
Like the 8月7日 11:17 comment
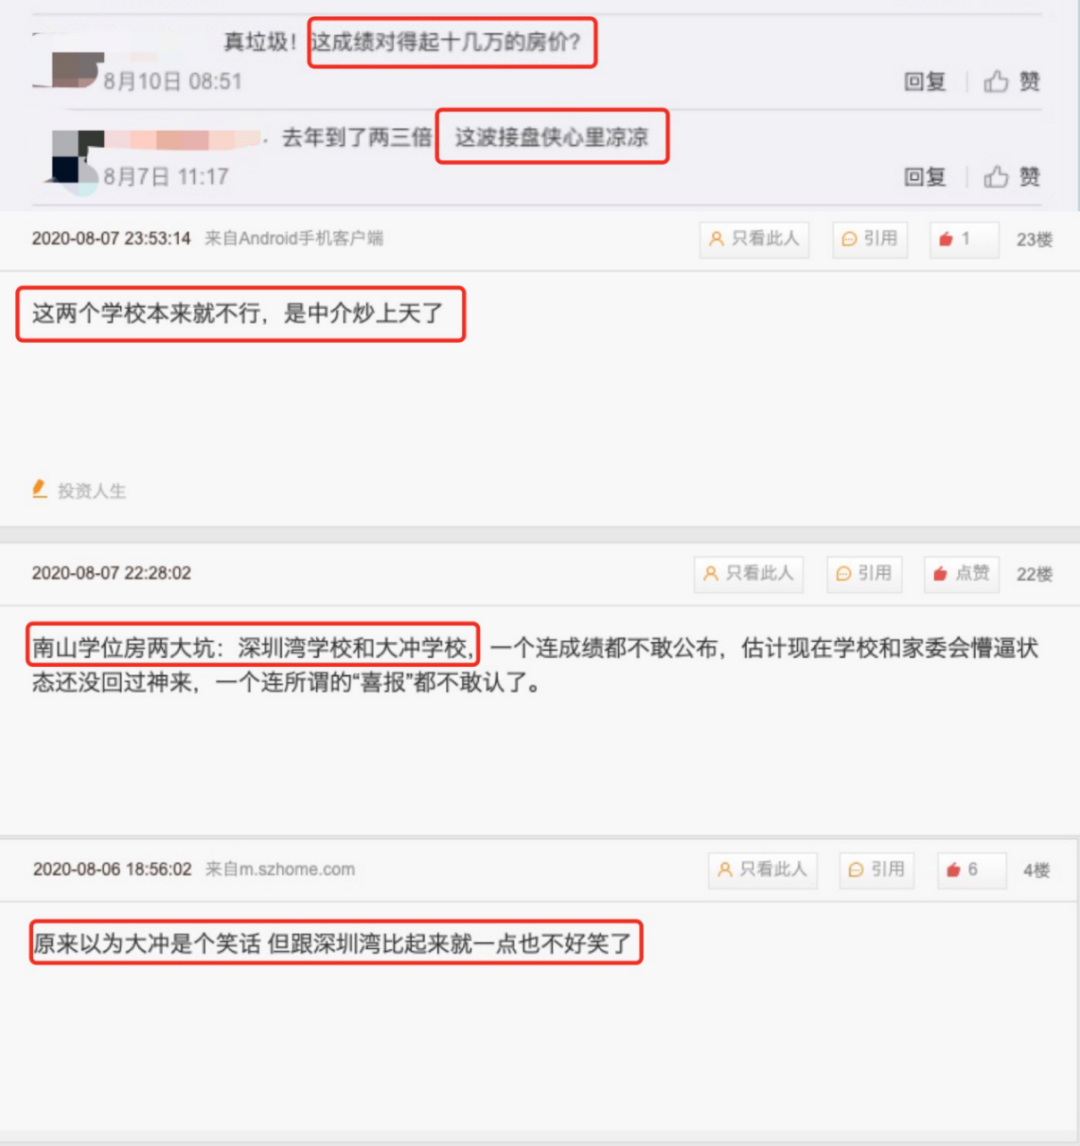point(1012,177)
